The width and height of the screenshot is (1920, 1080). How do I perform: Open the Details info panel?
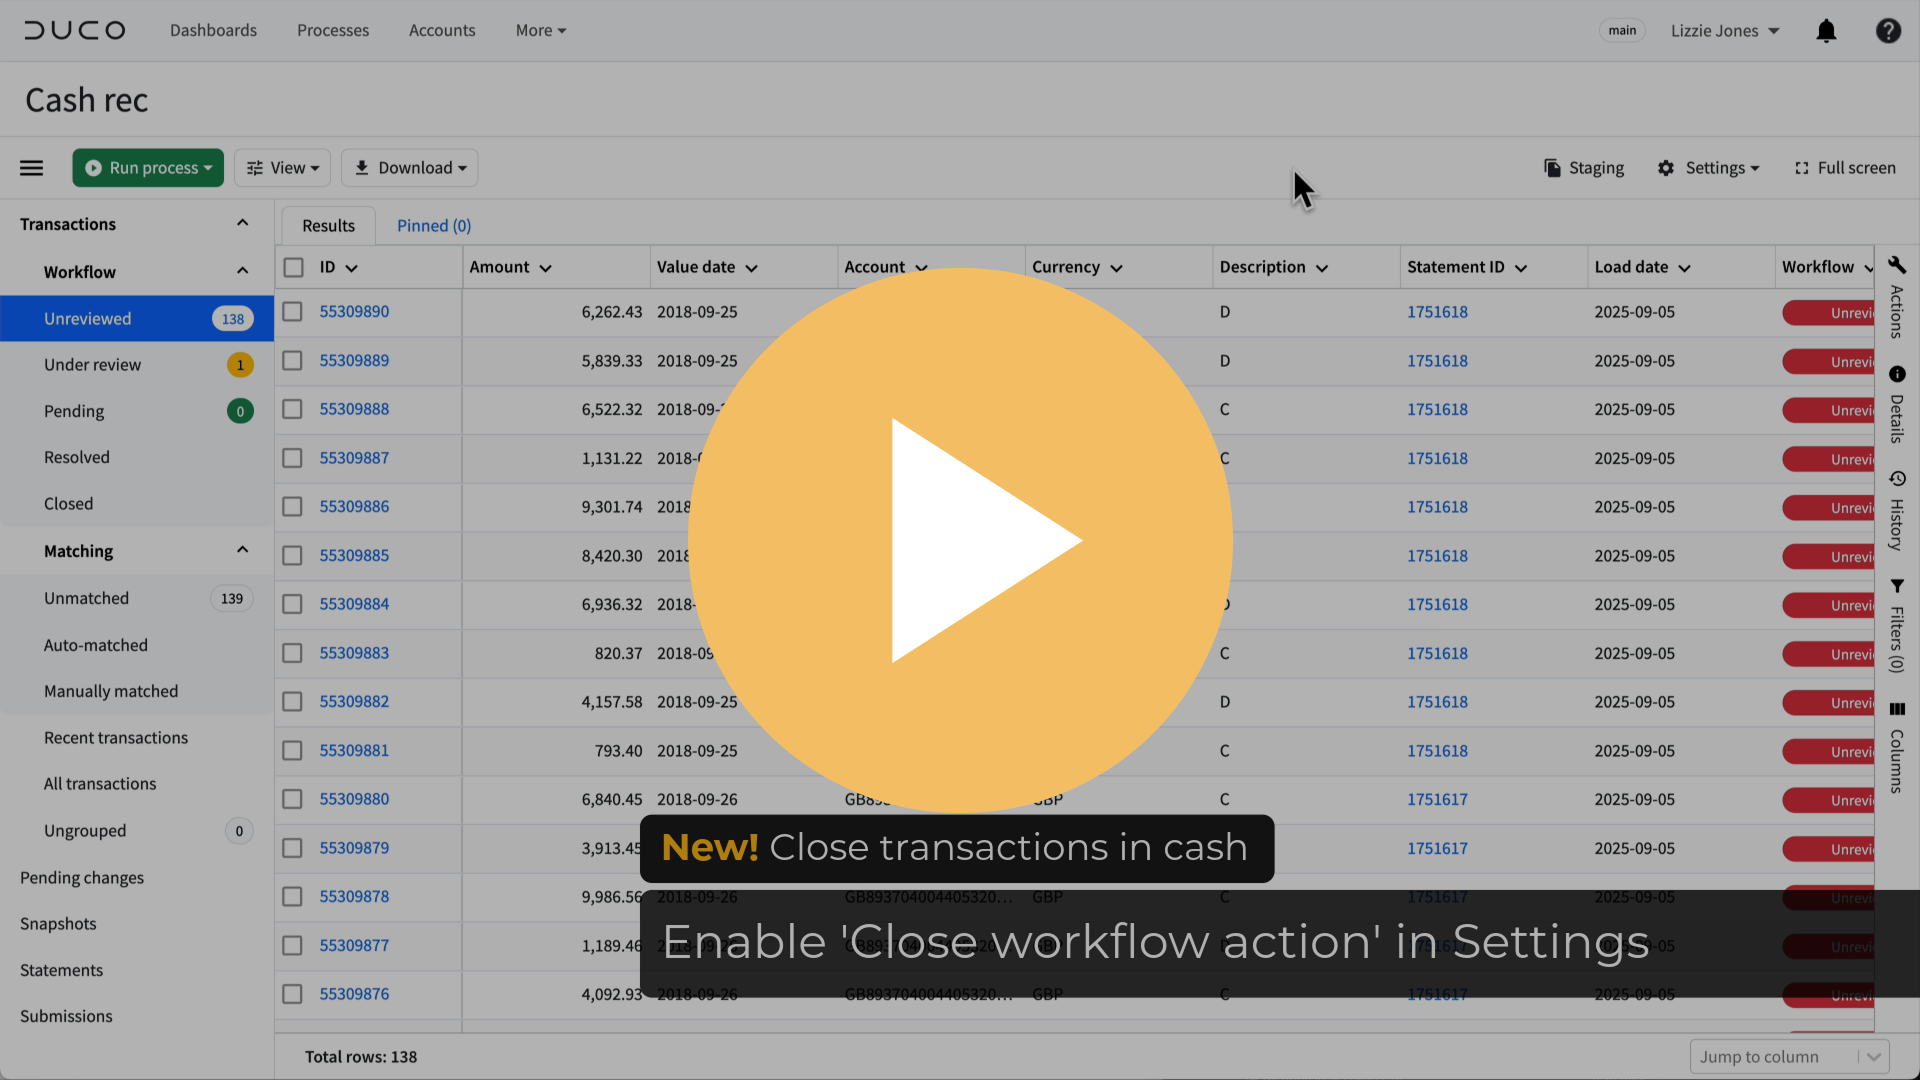pos(1897,374)
